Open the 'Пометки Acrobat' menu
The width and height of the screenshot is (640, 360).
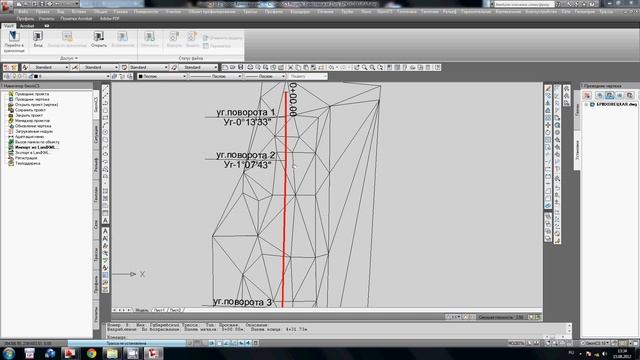pos(76,19)
